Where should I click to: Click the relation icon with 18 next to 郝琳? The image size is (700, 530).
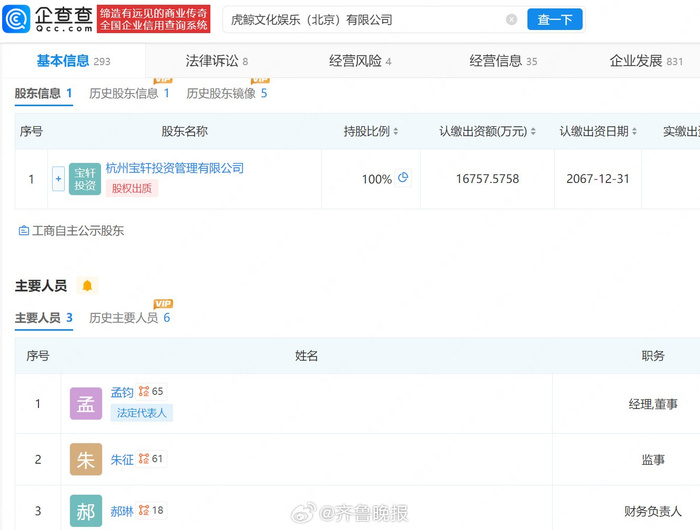(x=151, y=510)
